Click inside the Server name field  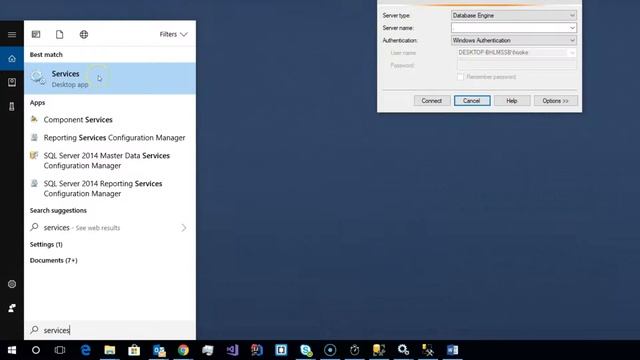click(510, 28)
